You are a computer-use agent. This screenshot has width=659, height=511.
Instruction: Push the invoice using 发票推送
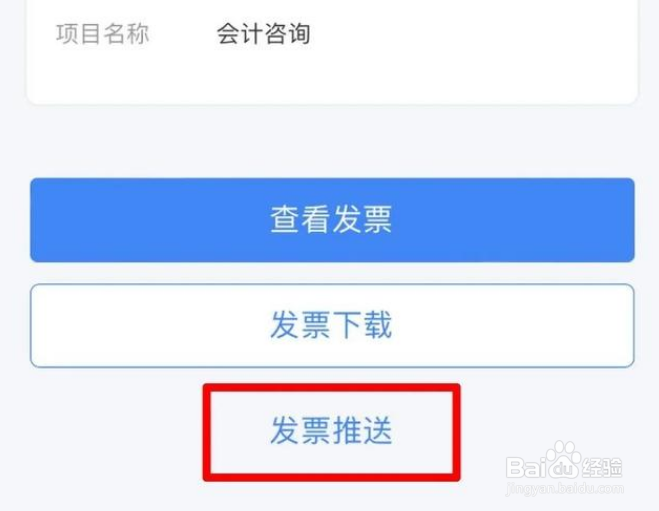coord(331,431)
